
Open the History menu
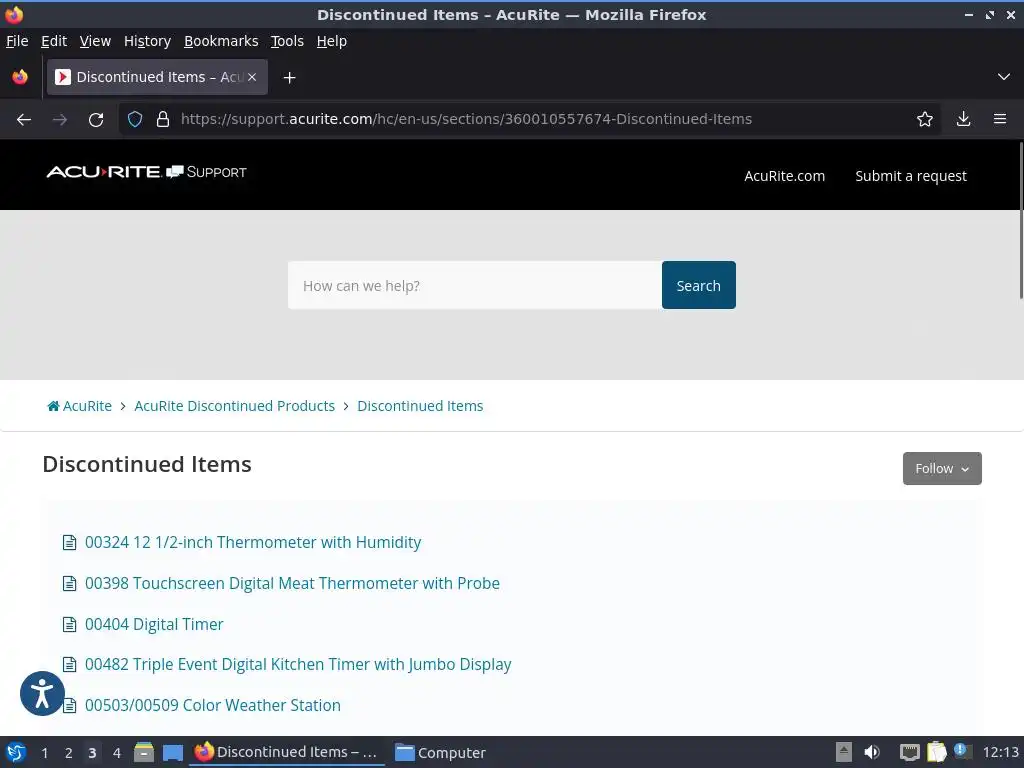click(x=148, y=41)
